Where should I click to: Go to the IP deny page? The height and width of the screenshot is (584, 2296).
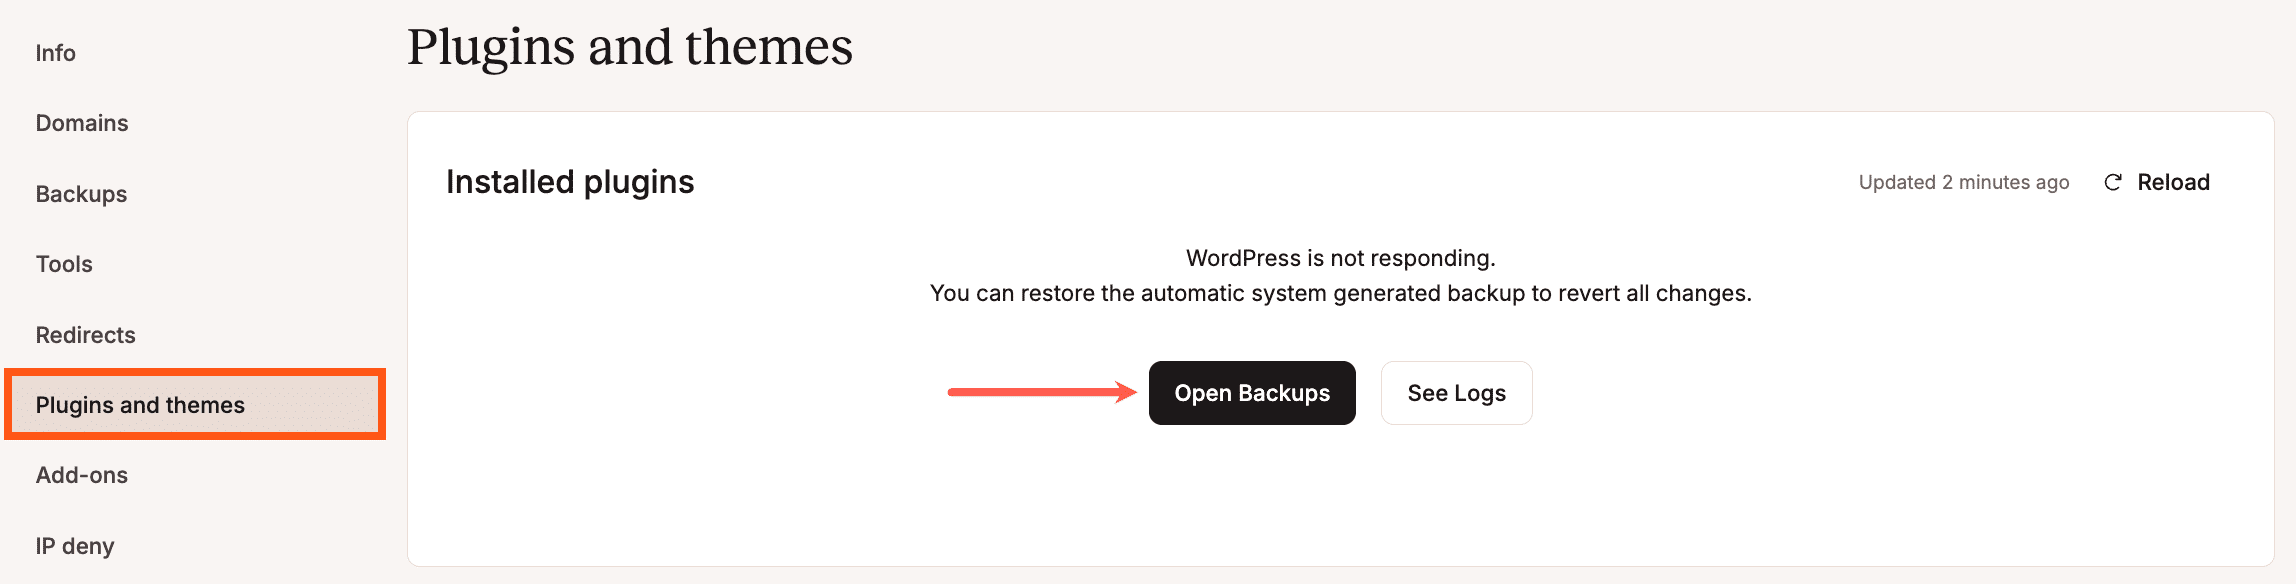click(74, 546)
